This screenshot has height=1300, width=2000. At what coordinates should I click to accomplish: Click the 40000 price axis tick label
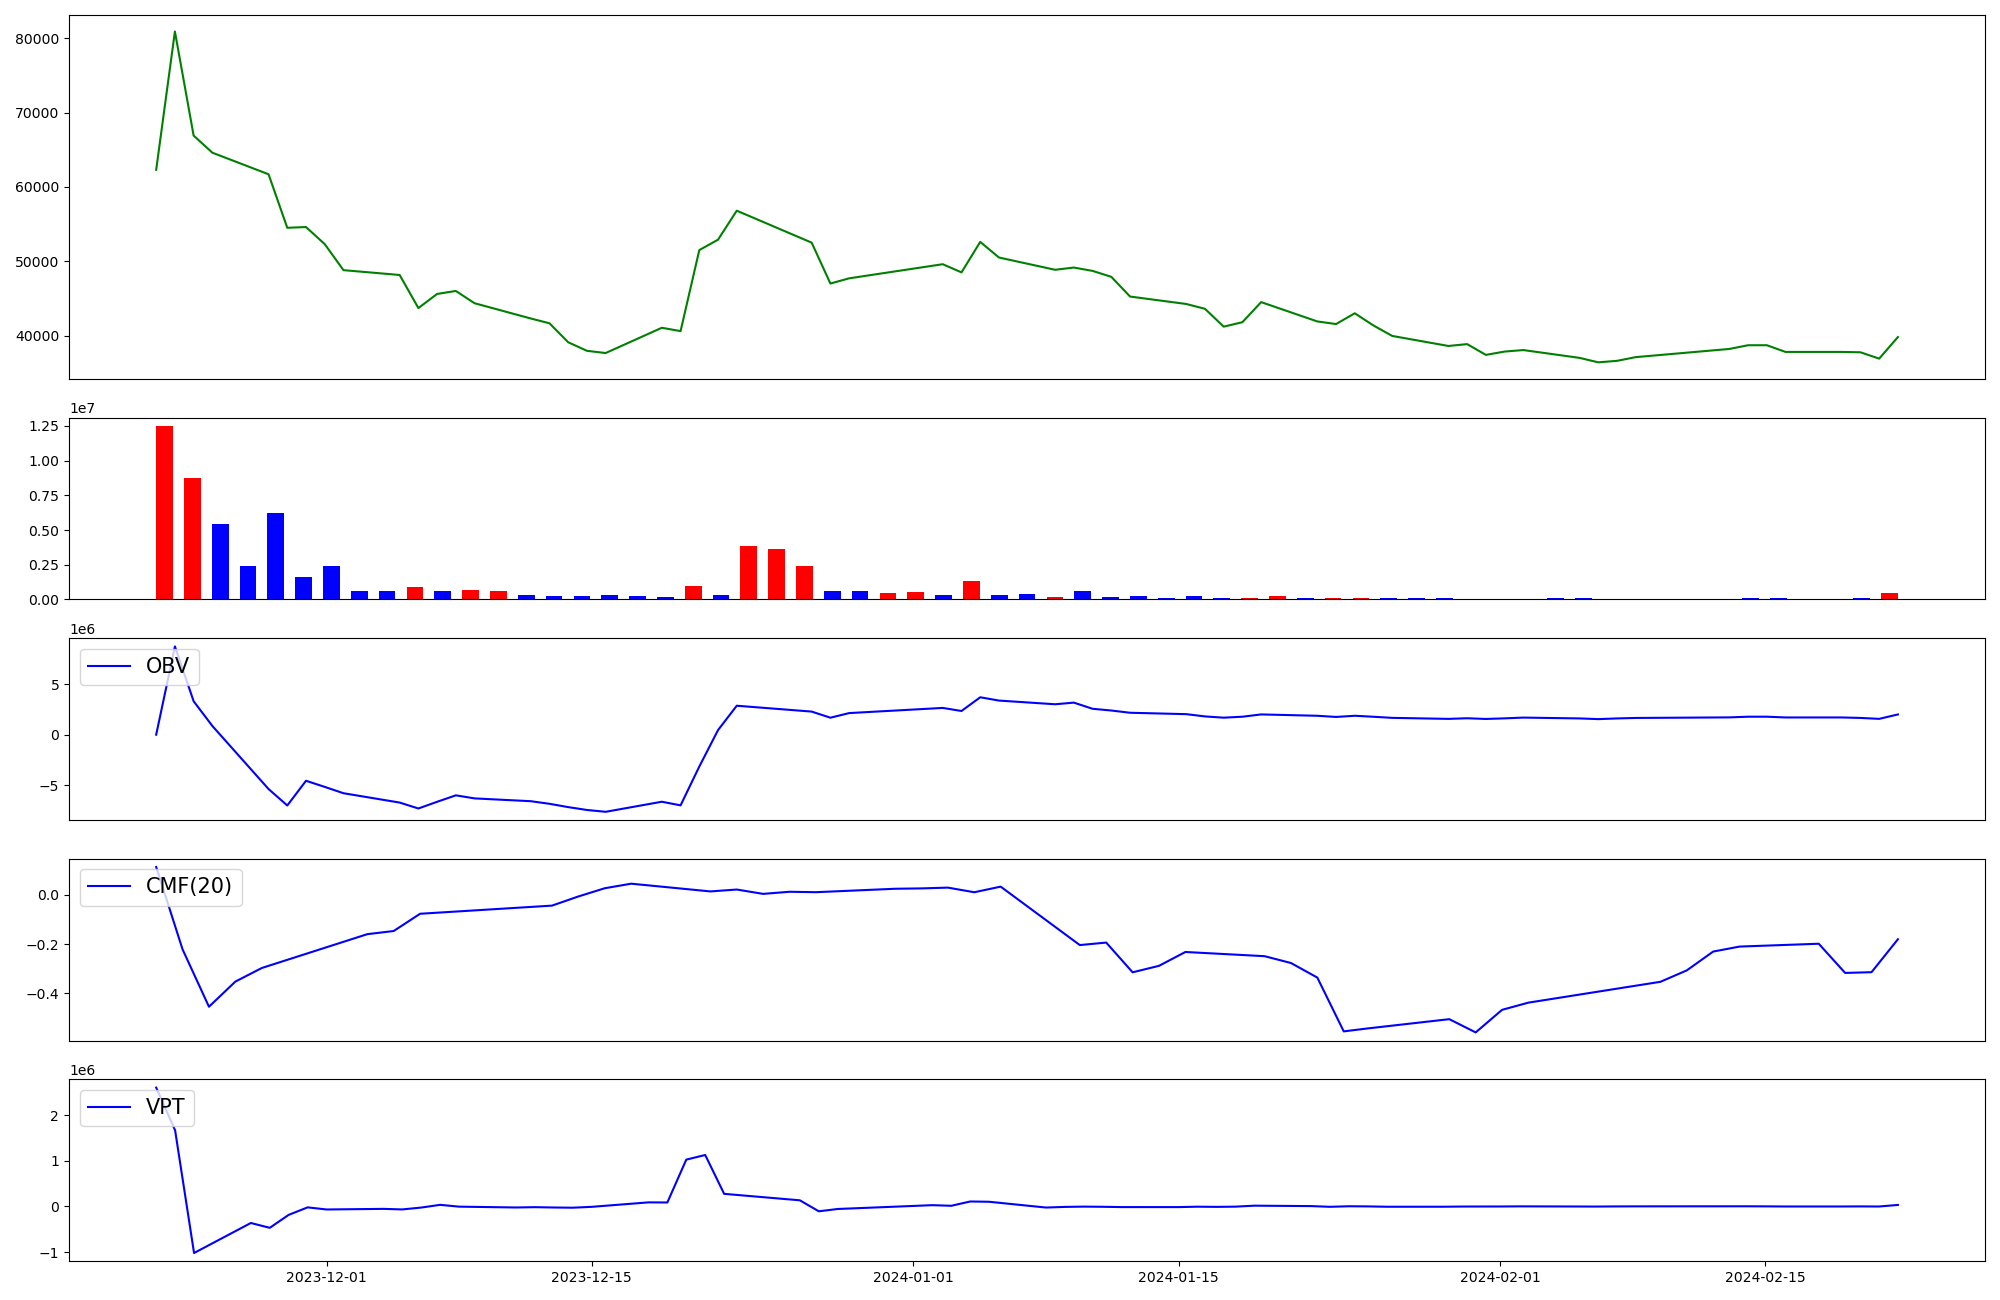[x=37, y=336]
